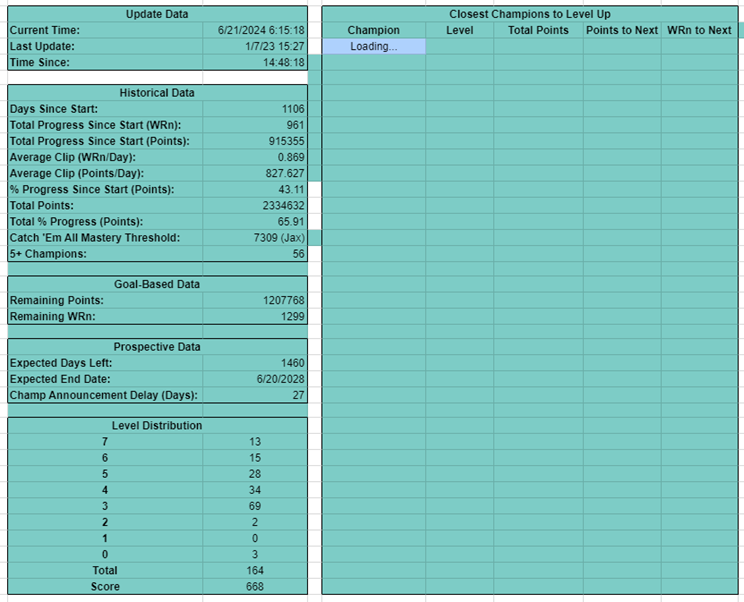Click the Total % Progress value 65.91
The image size is (744, 602).
(255, 222)
